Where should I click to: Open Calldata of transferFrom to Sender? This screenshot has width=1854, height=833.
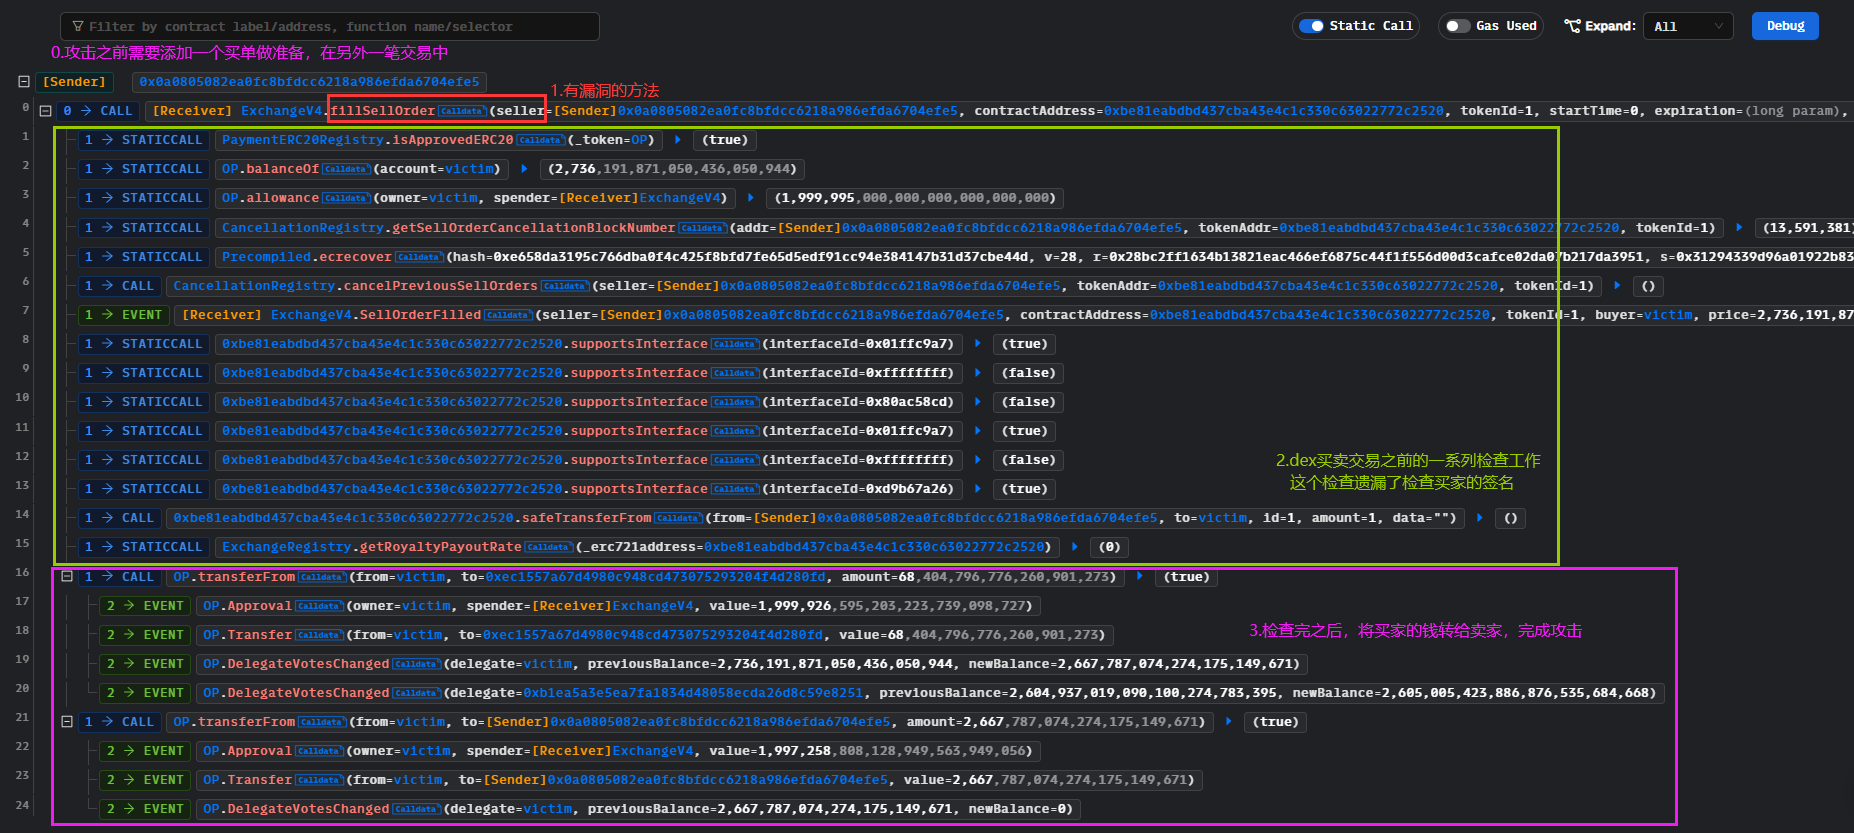click(x=322, y=722)
